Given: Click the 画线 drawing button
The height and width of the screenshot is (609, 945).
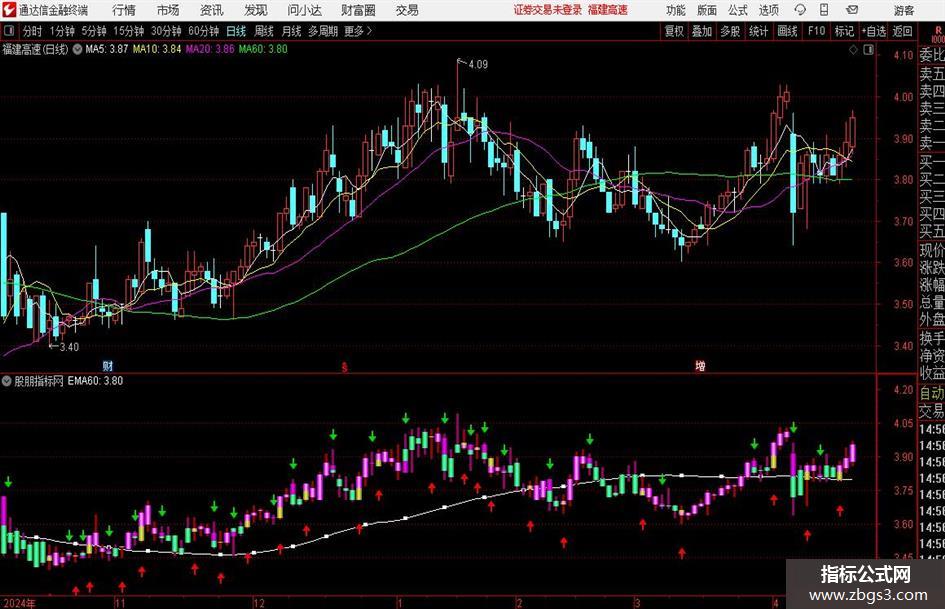Looking at the screenshot, I should [x=787, y=31].
